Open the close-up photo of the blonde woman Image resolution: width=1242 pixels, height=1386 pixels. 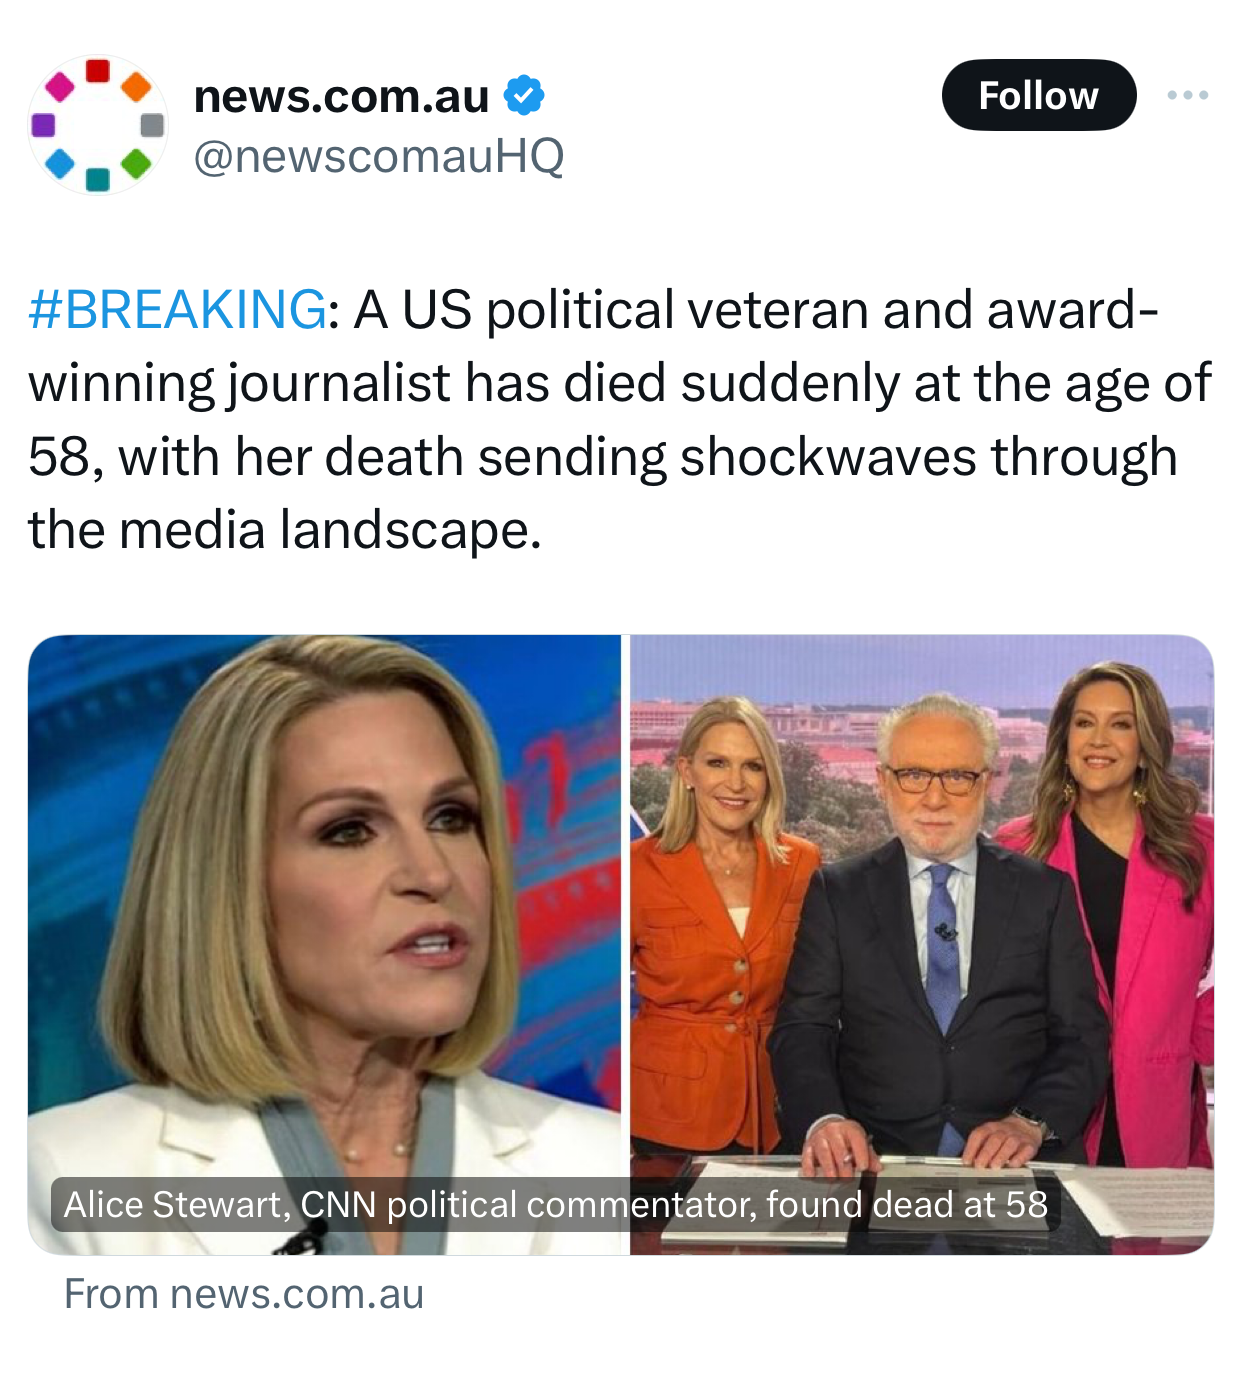(324, 944)
